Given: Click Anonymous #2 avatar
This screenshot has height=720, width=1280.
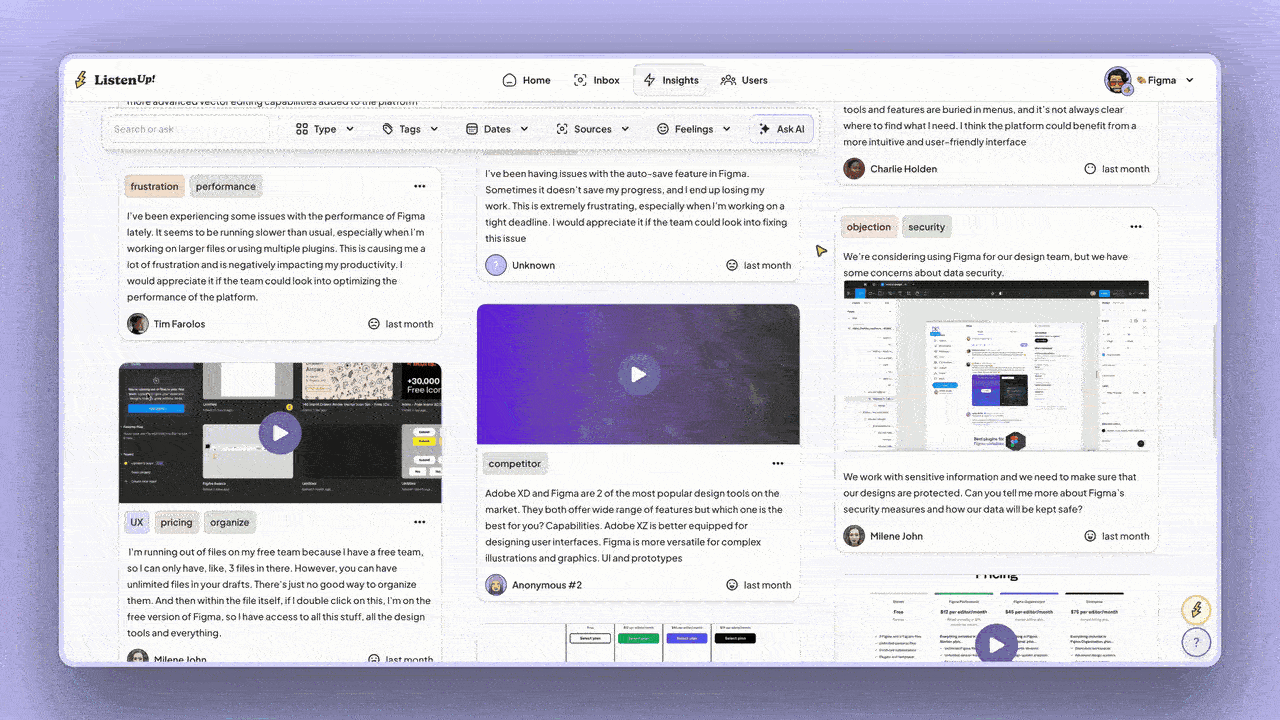Looking at the screenshot, I should pos(496,585).
